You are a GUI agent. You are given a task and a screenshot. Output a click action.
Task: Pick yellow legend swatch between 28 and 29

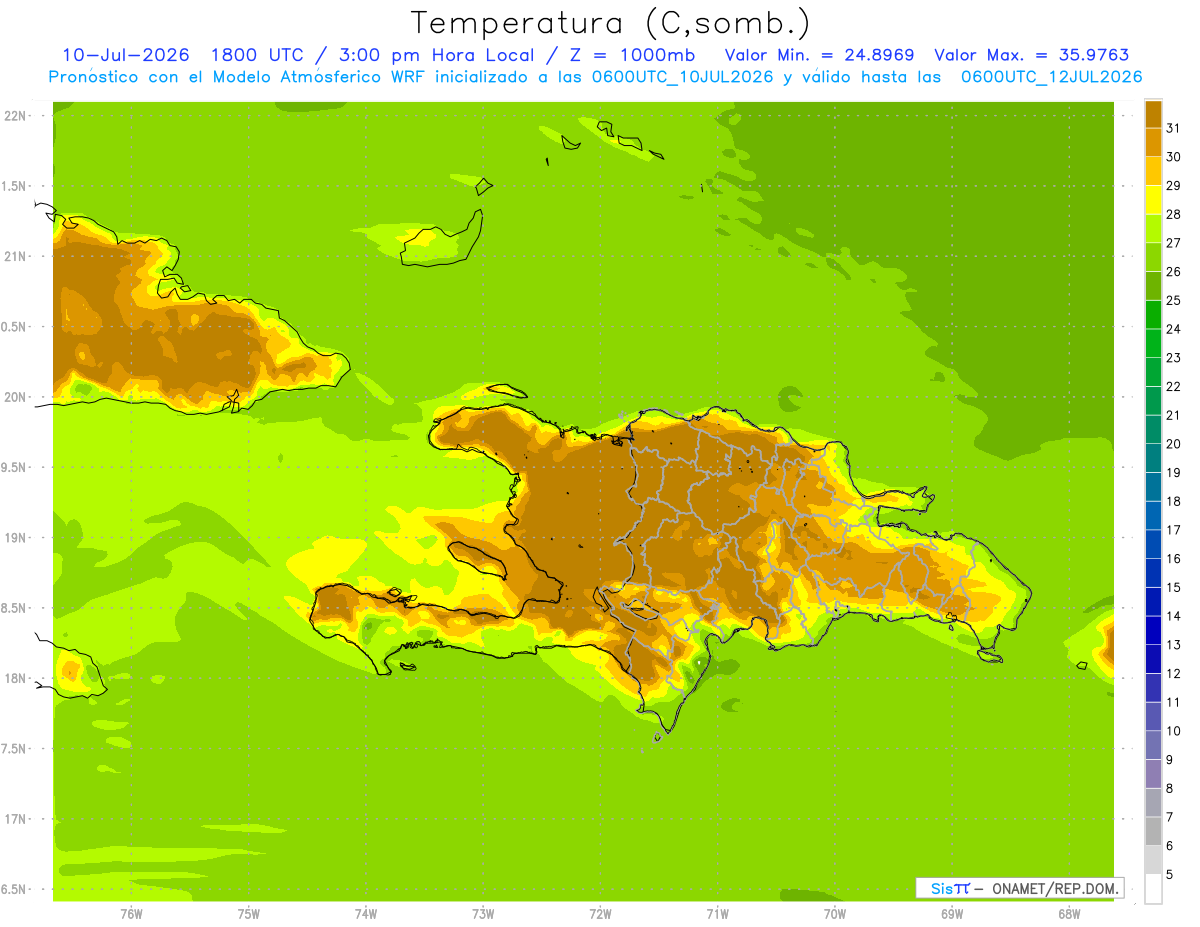1153,200
